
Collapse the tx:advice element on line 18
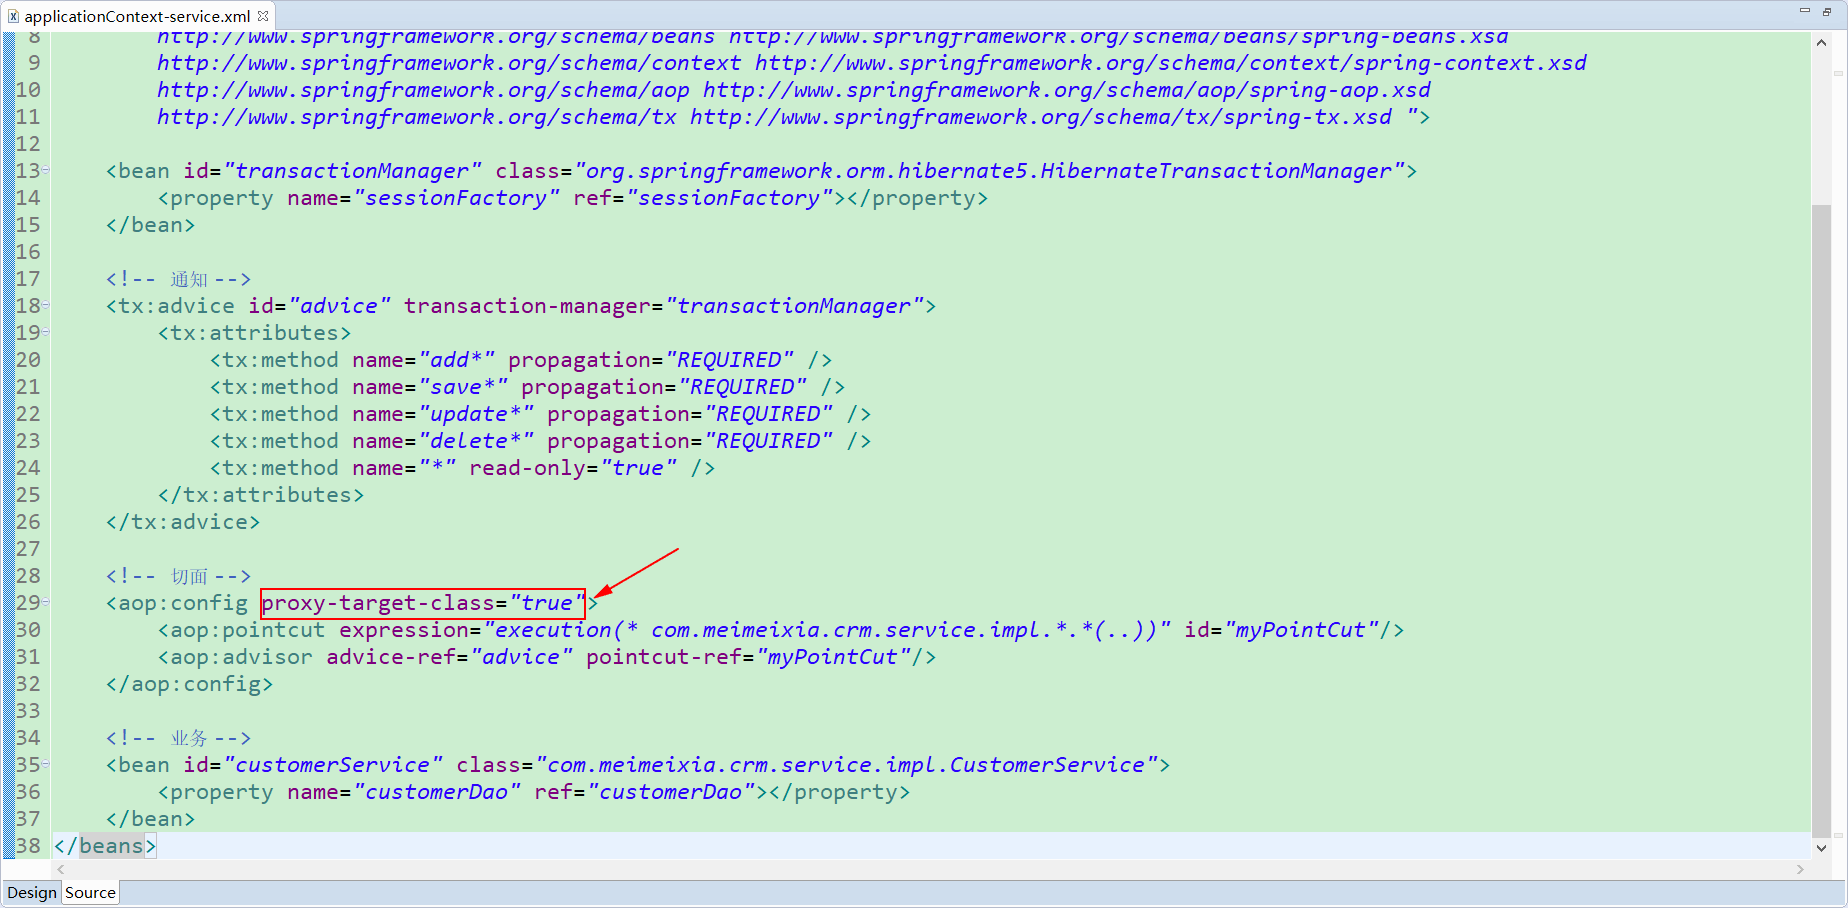[x=47, y=305]
